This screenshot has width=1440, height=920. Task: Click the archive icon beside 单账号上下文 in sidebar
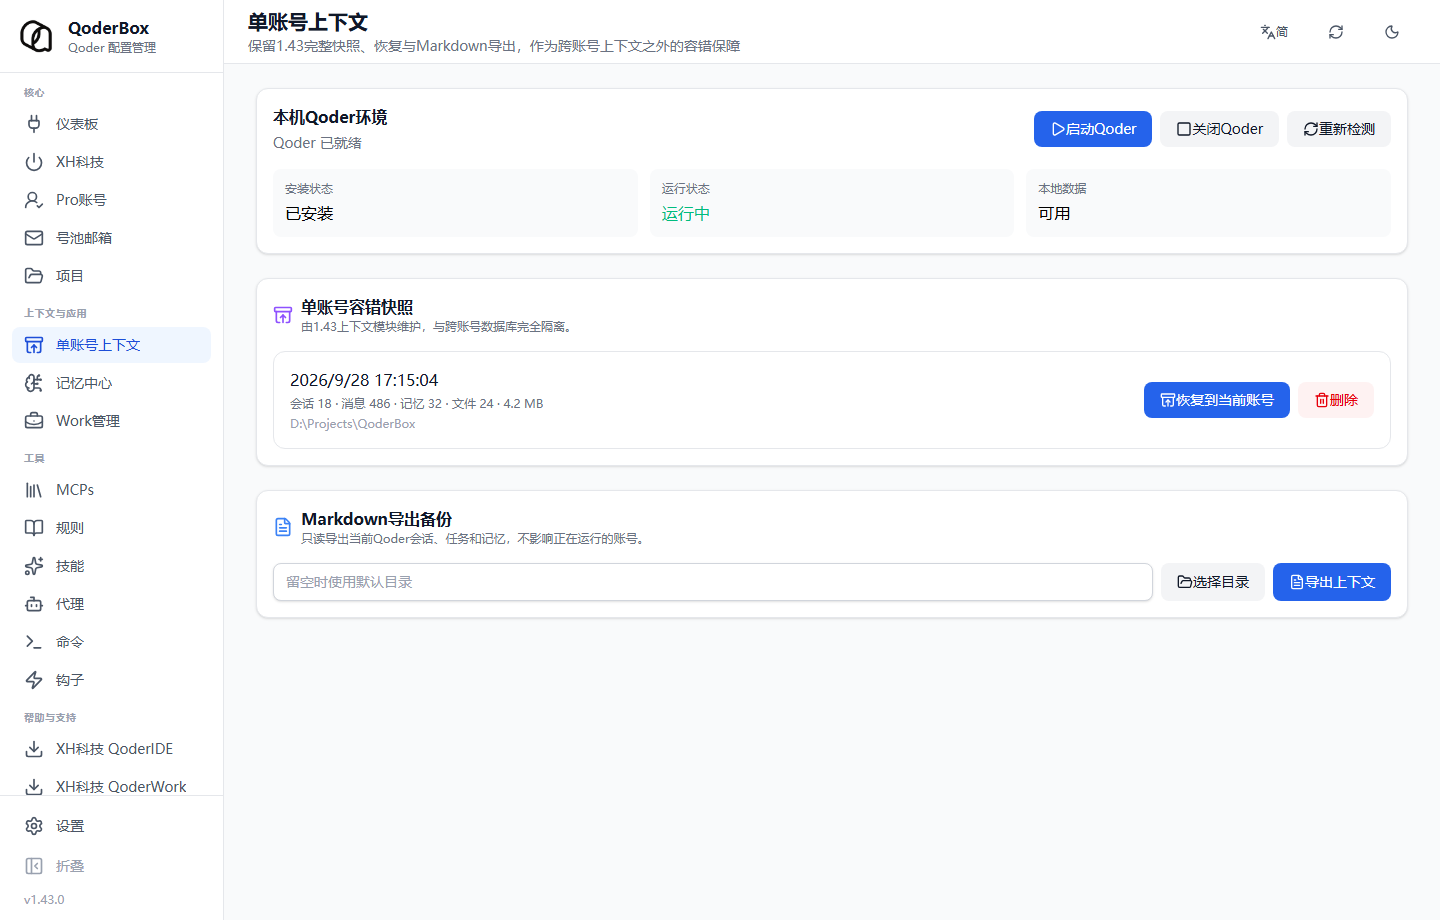[34, 345]
